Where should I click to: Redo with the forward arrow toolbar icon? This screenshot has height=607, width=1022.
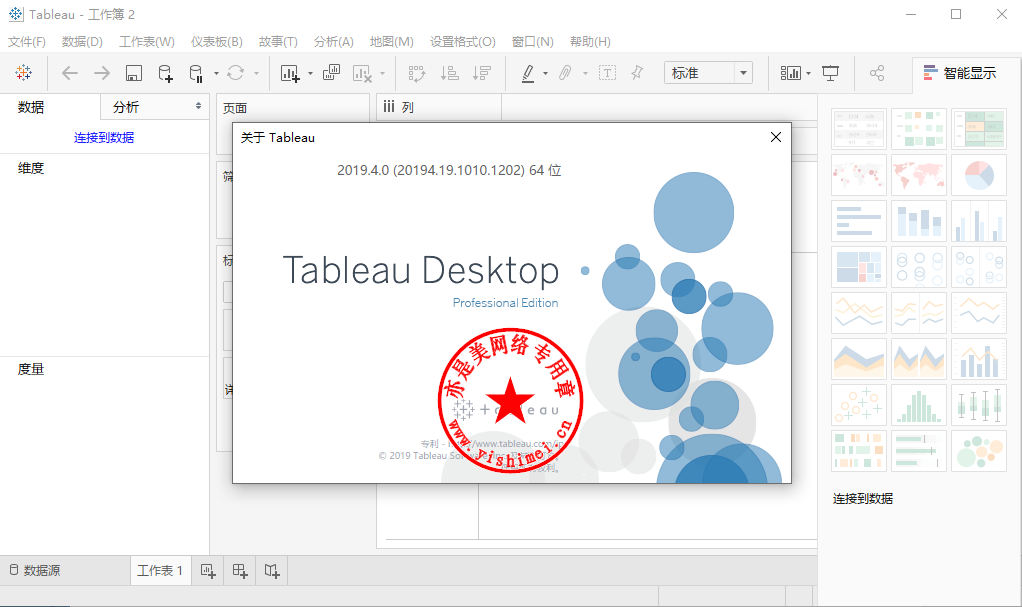[102, 73]
